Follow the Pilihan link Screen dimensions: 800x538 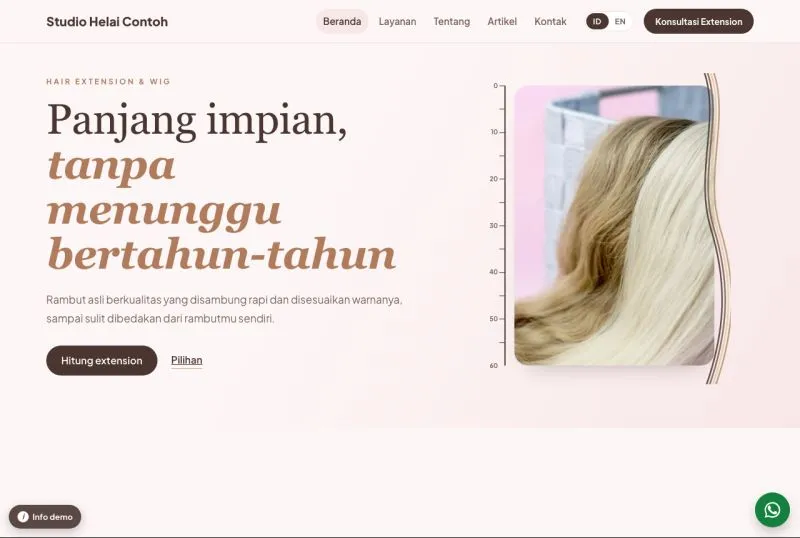187,360
